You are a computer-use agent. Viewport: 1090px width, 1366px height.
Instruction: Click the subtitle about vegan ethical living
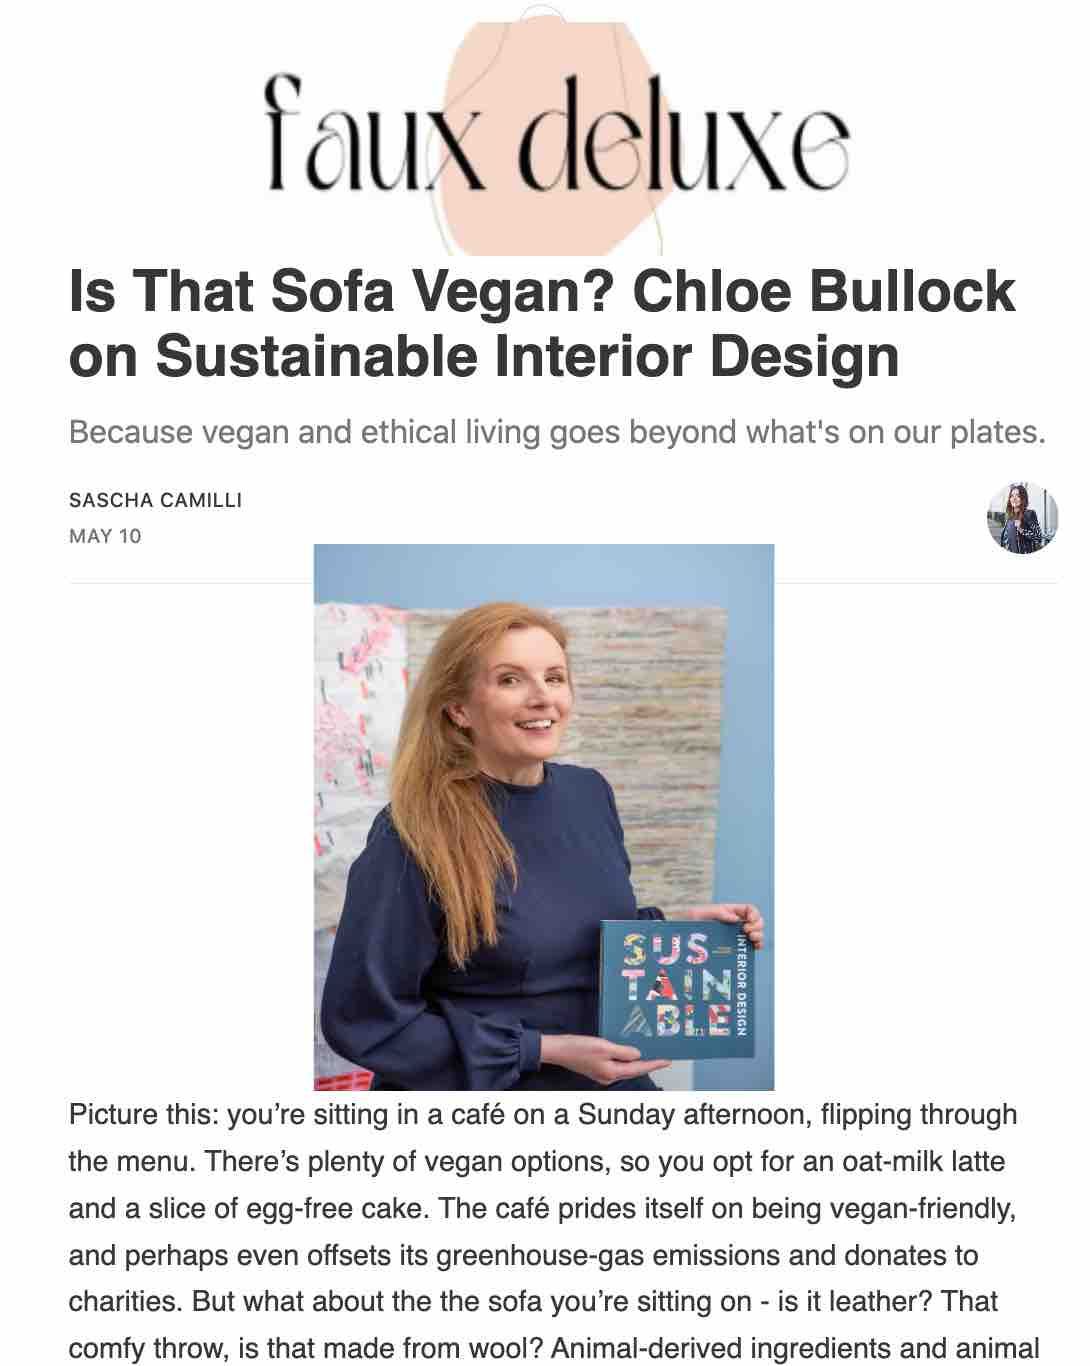click(x=557, y=432)
